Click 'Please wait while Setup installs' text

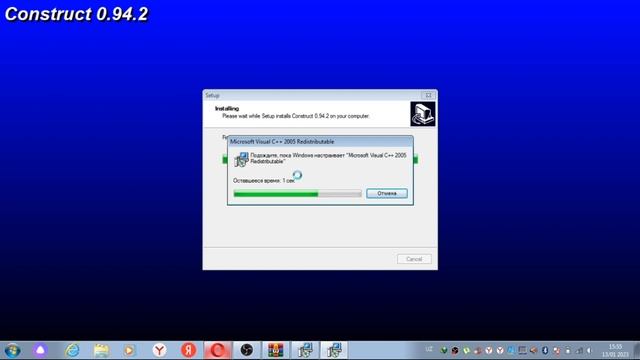click(x=296, y=116)
